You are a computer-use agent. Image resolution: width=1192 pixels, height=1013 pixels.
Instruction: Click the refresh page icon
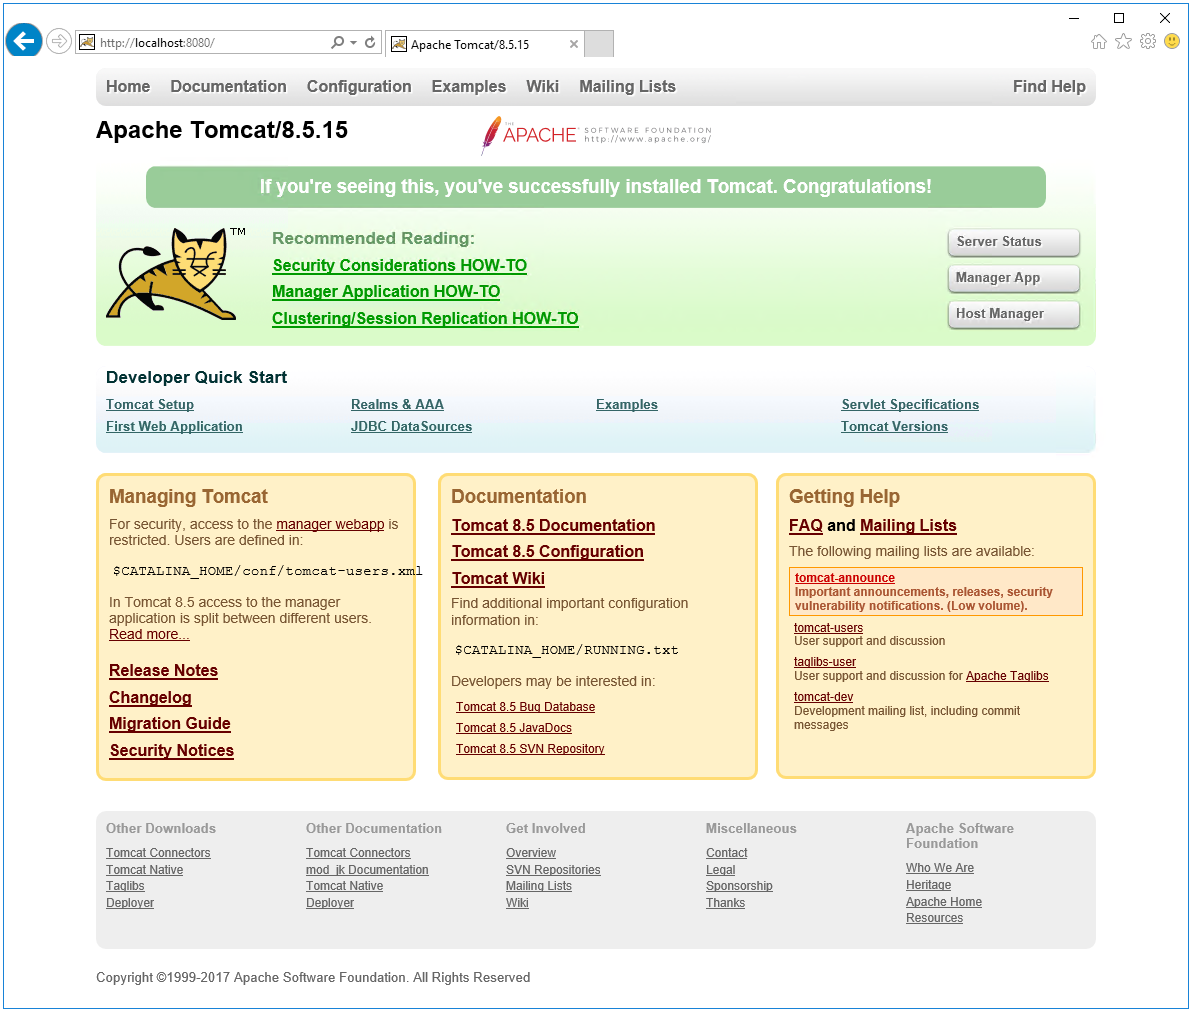370,43
